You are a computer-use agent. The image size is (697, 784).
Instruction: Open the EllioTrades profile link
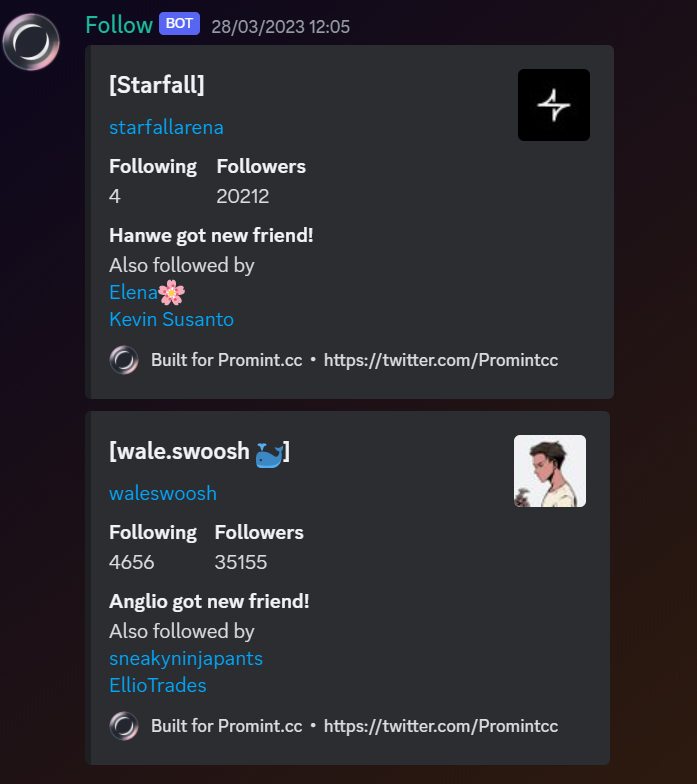point(158,685)
